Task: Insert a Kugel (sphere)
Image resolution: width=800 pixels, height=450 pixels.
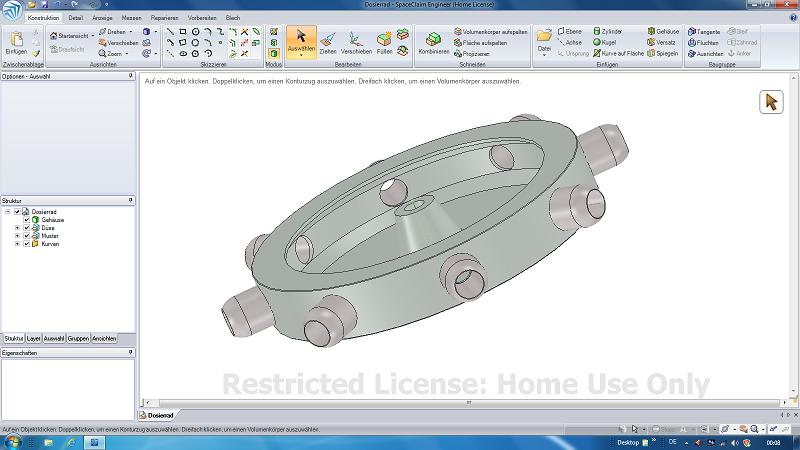Action: [605, 42]
